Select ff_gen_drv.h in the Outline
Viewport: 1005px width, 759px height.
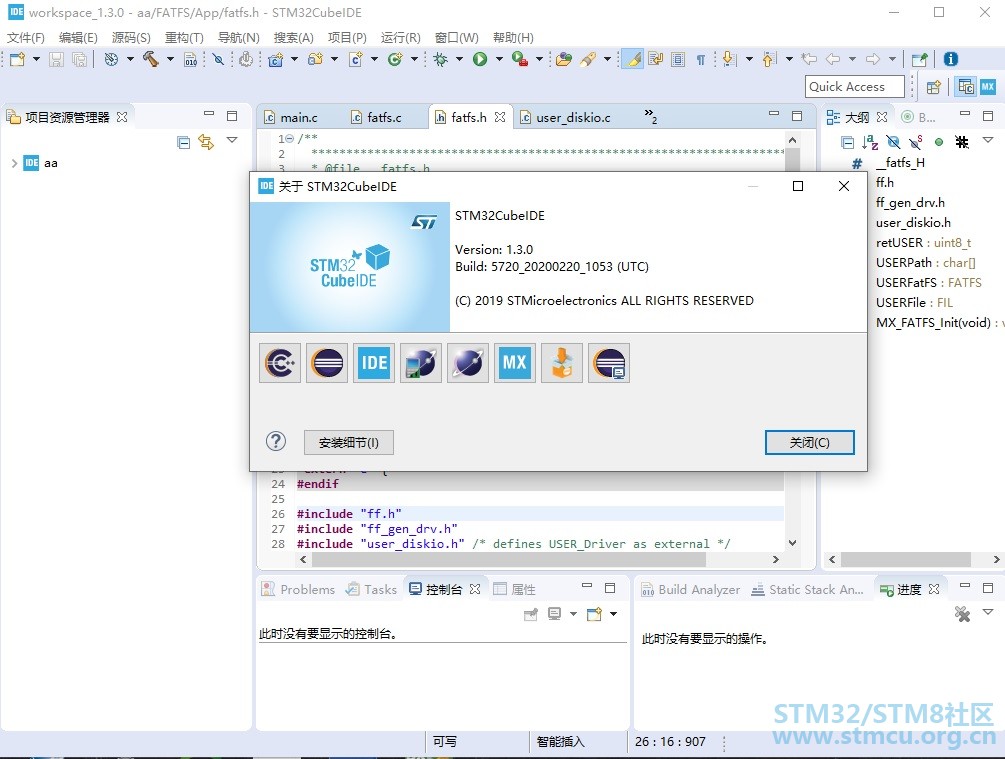pos(910,203)
